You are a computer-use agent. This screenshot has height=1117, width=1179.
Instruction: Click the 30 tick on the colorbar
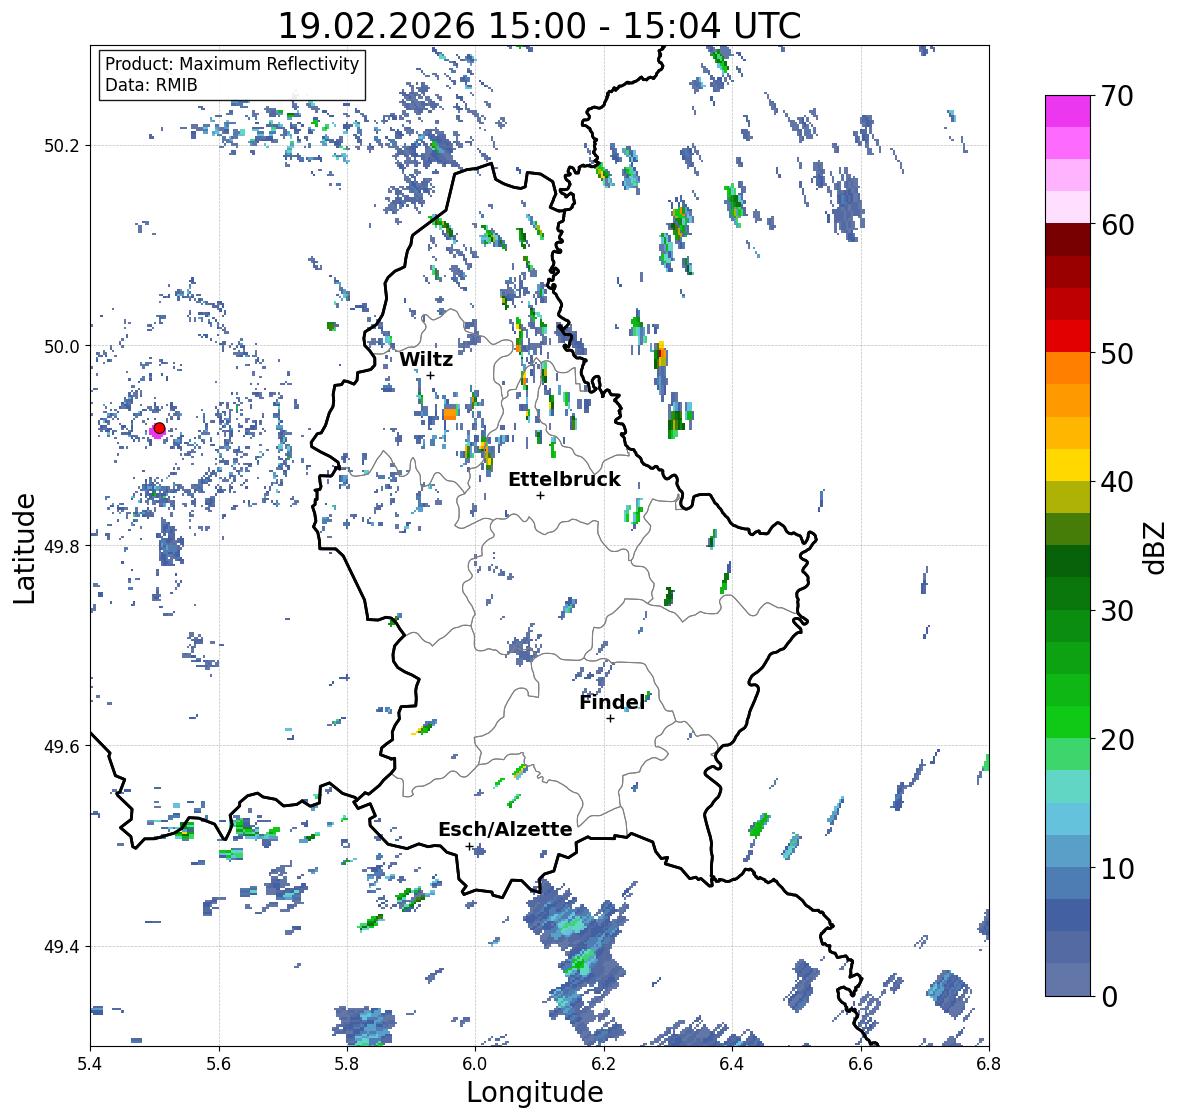1117,611
